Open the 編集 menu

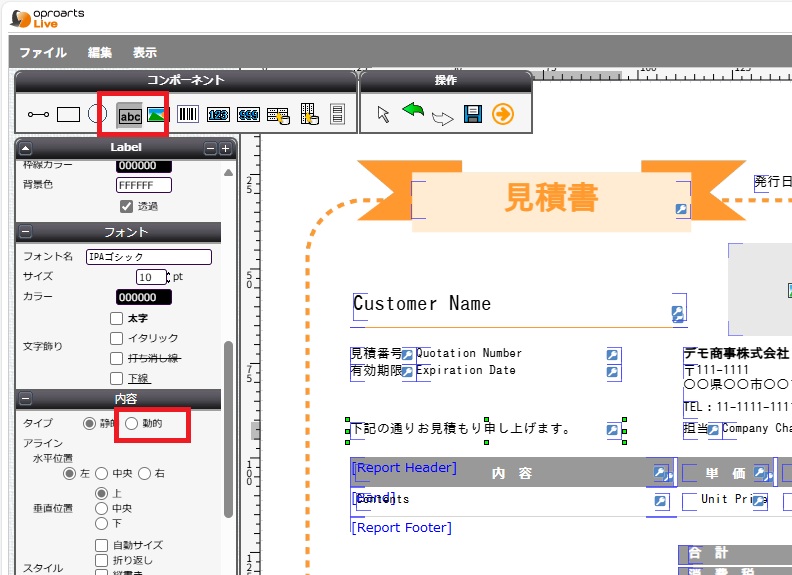(x=100, y=53)
